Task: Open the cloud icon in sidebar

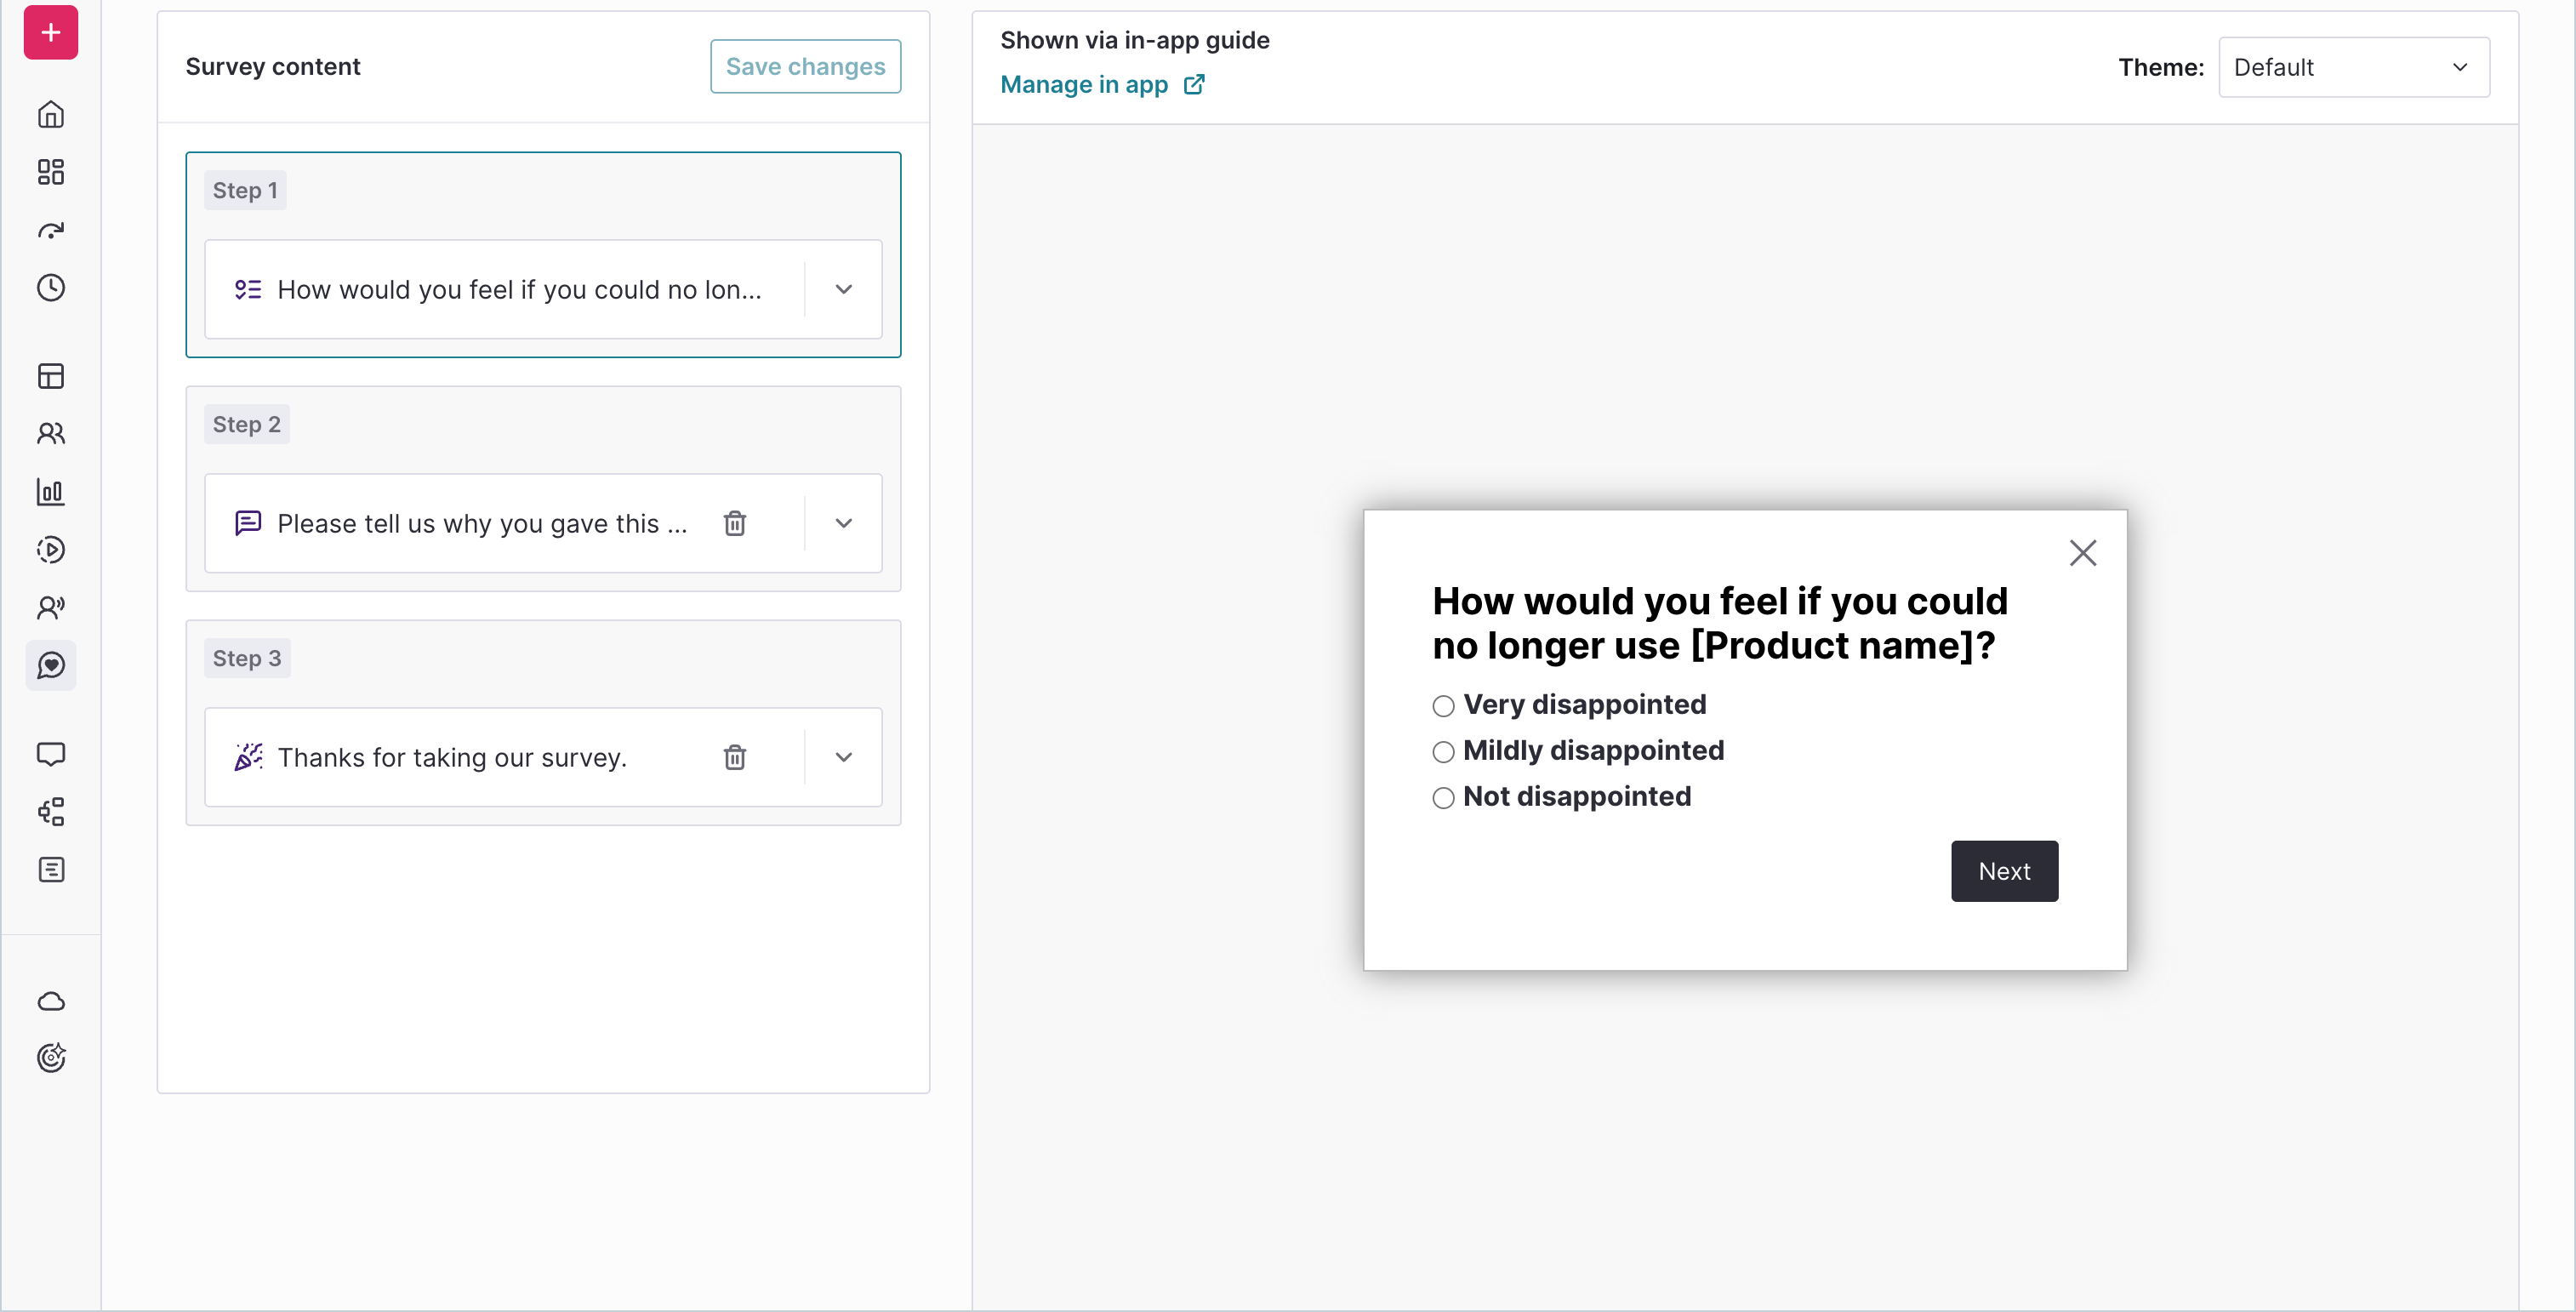Action: [51, 1001]
